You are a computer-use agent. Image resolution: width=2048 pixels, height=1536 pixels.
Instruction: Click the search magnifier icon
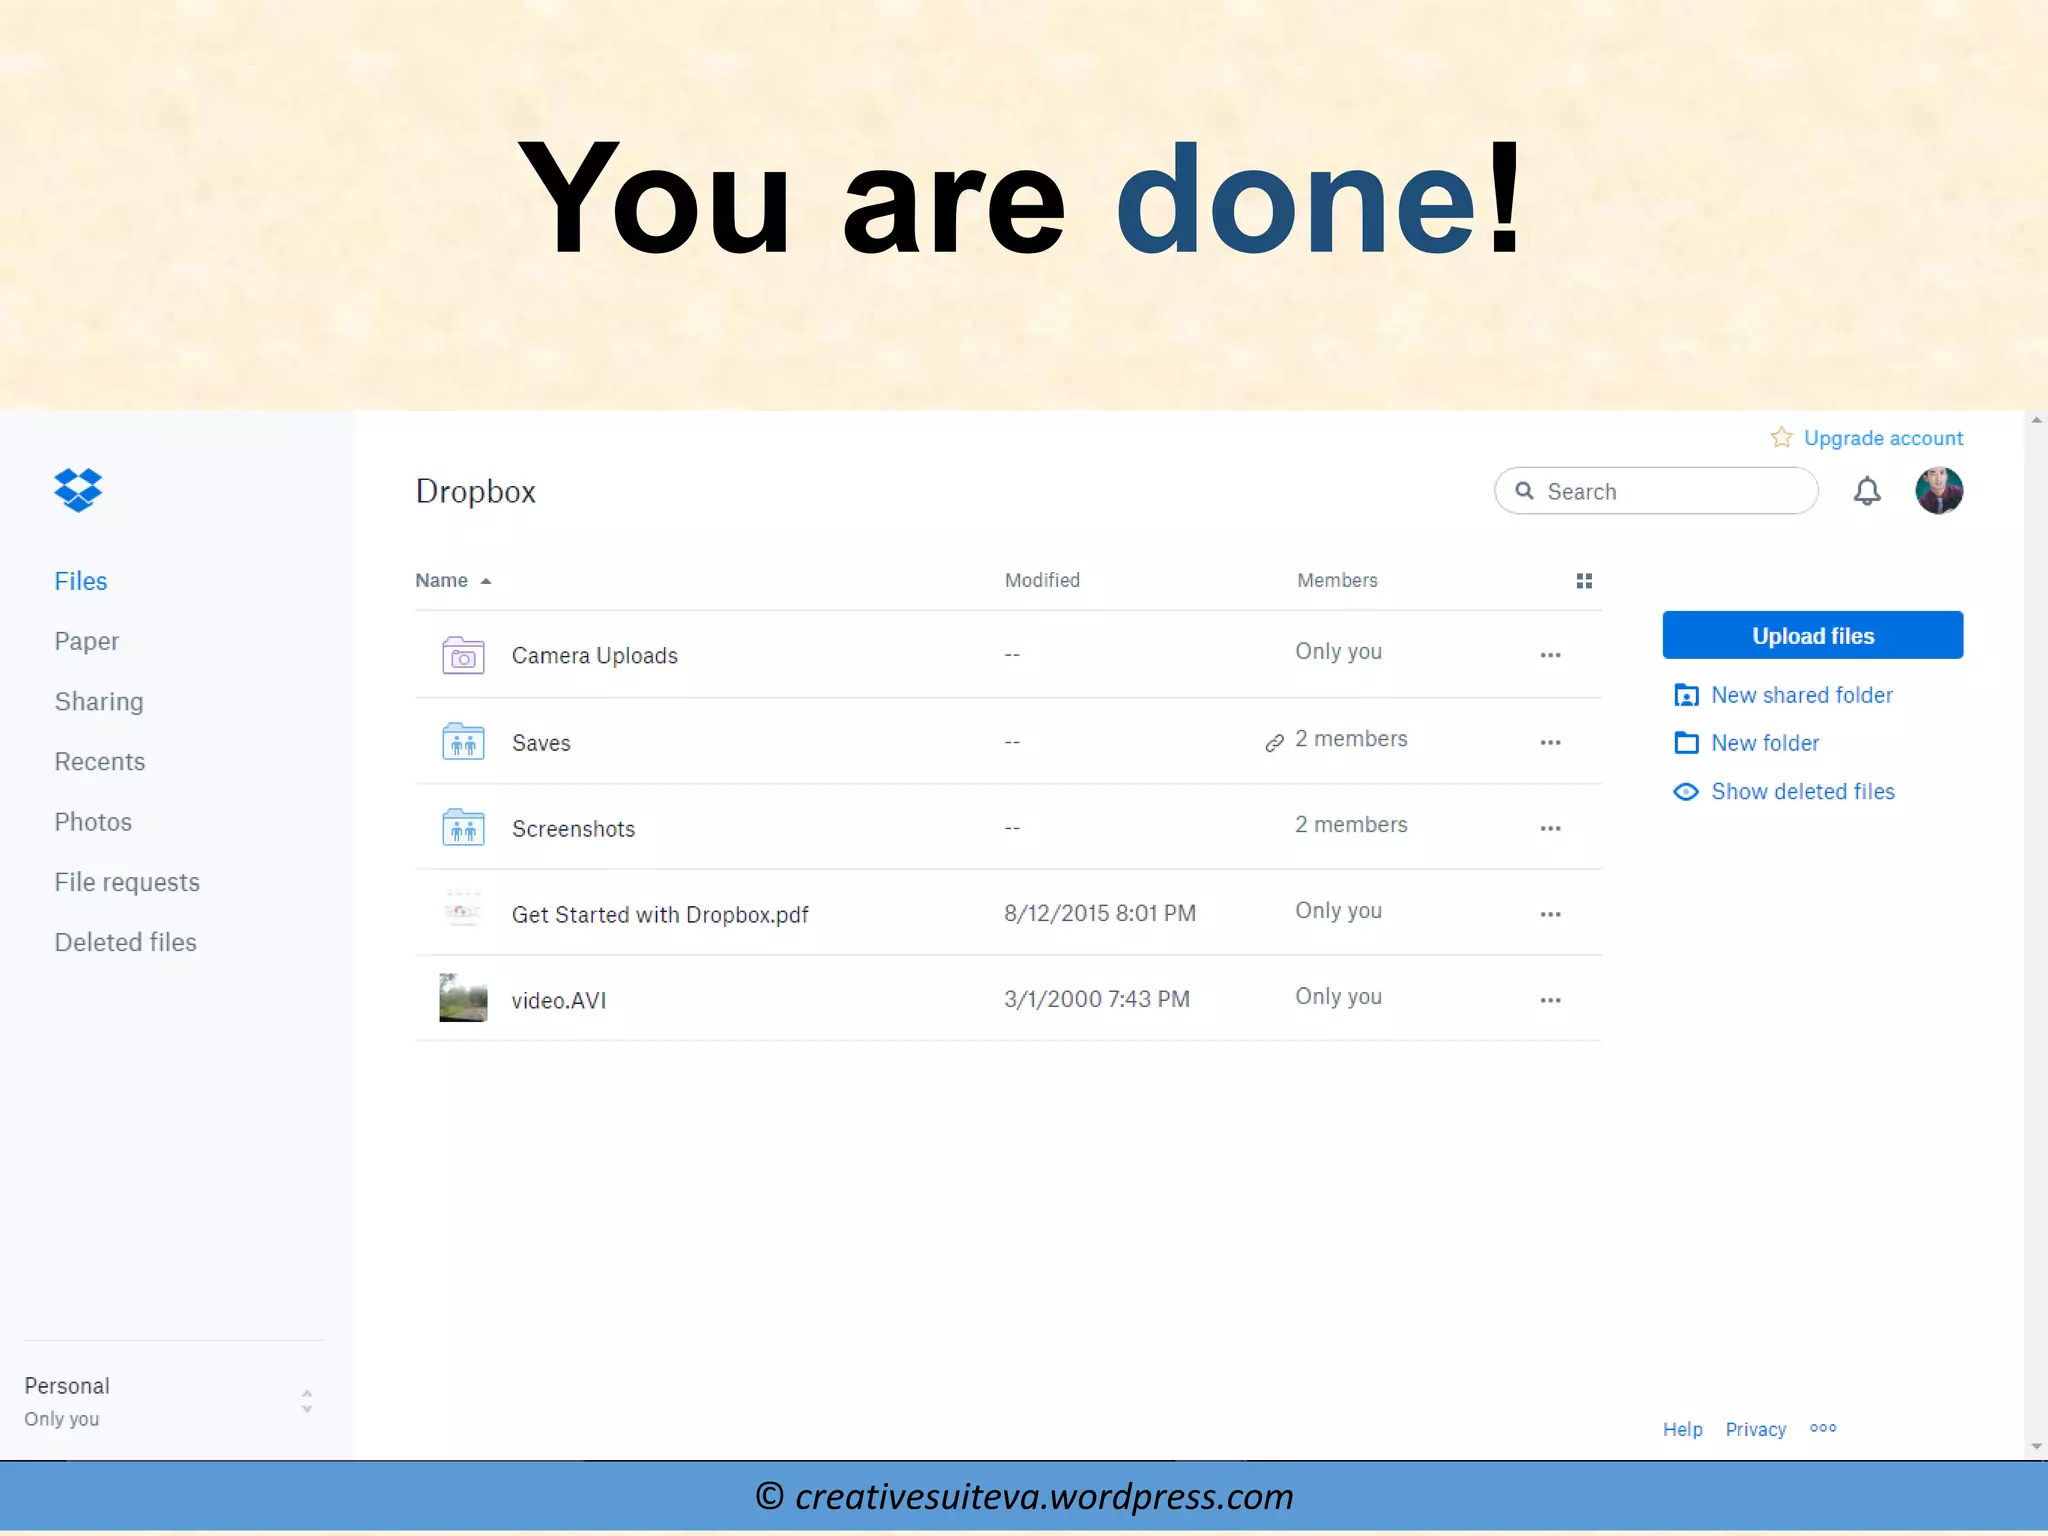pos(1525,490)
